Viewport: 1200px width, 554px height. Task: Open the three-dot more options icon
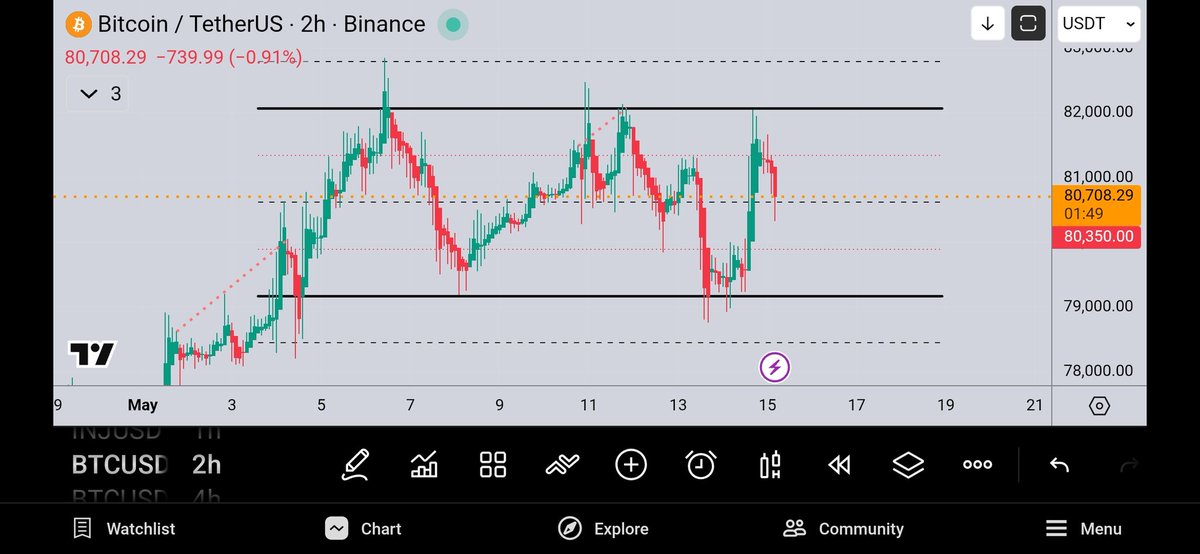977,464
